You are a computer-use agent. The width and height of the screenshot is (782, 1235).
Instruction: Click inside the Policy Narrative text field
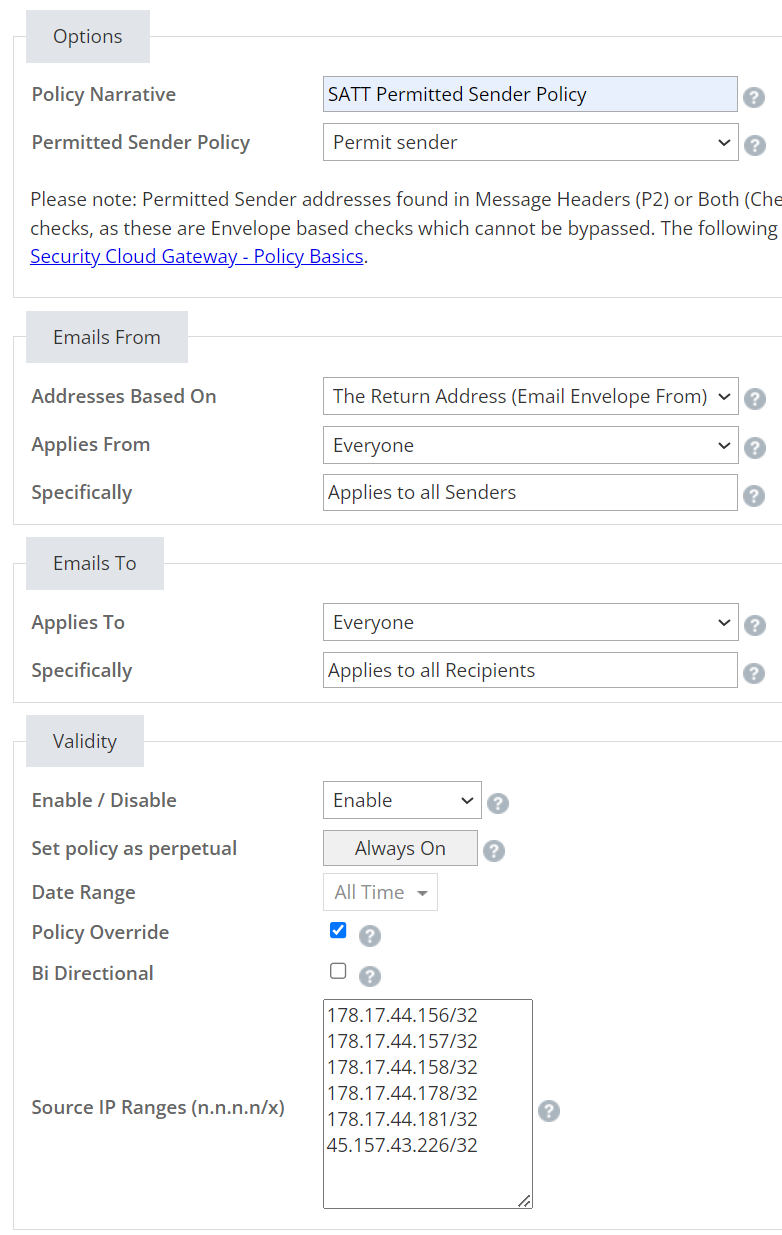(530, 94)
